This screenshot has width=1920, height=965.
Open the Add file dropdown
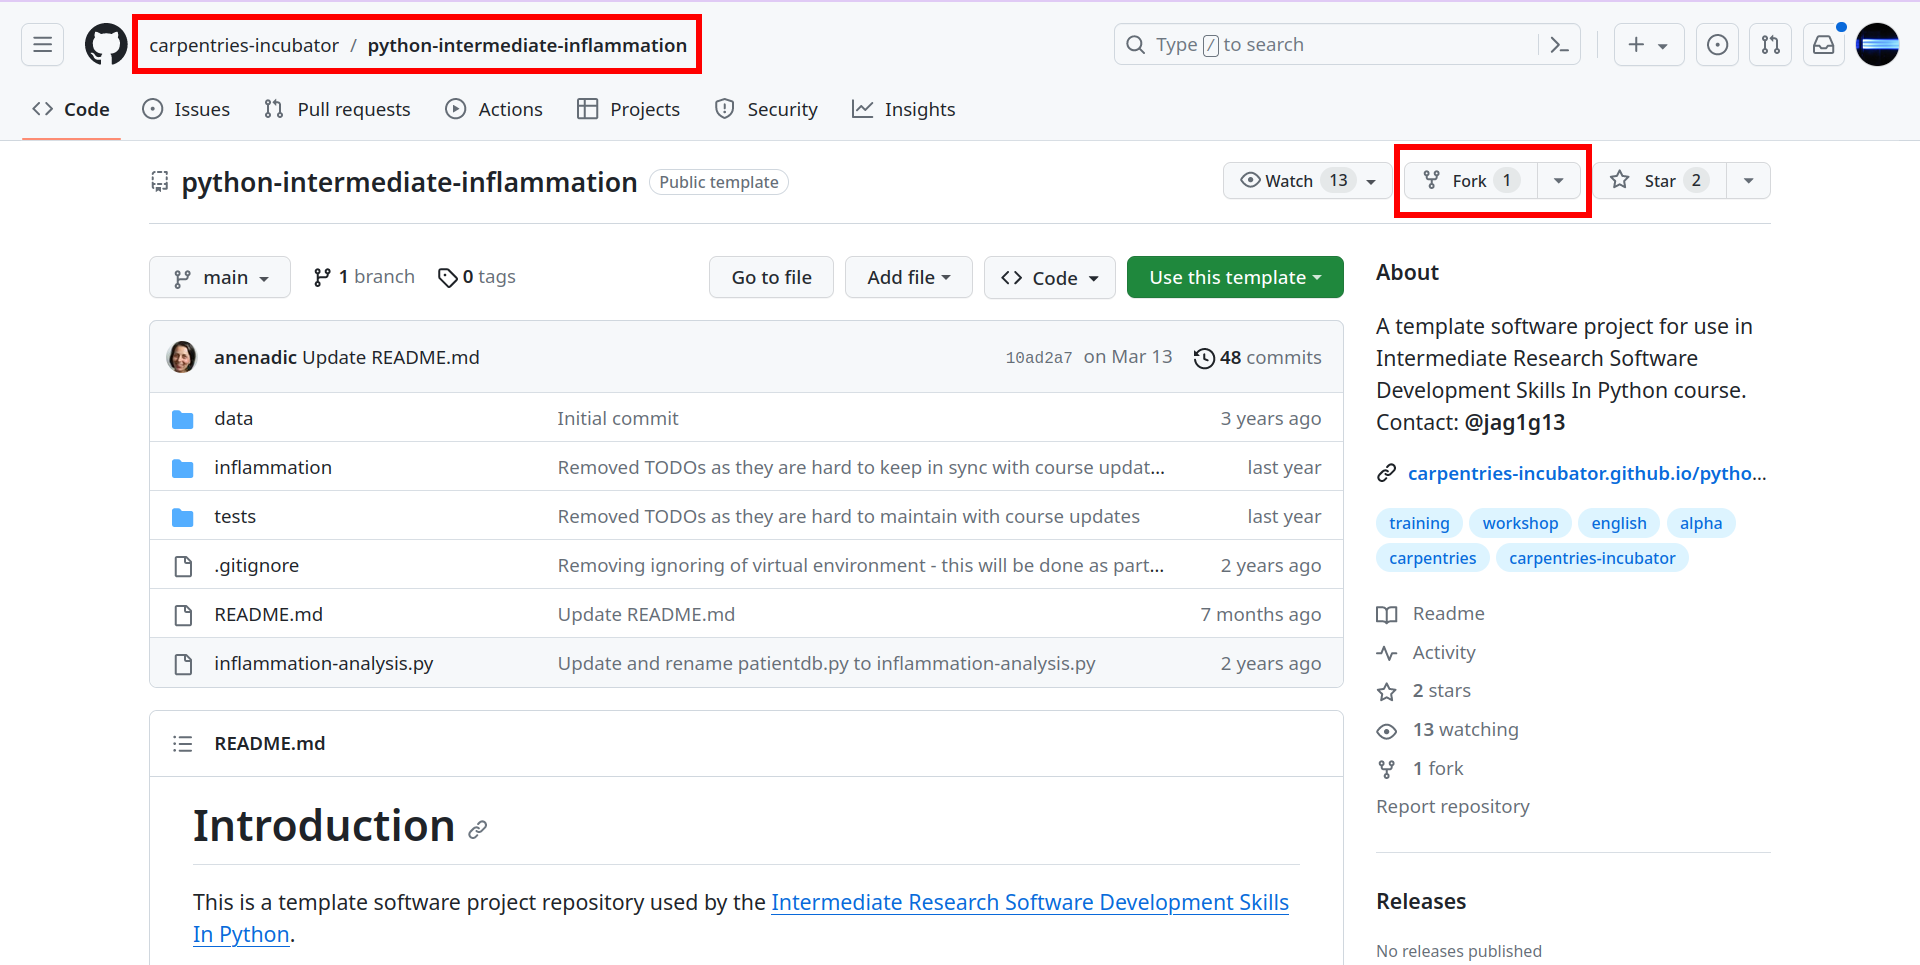[908, 277]
